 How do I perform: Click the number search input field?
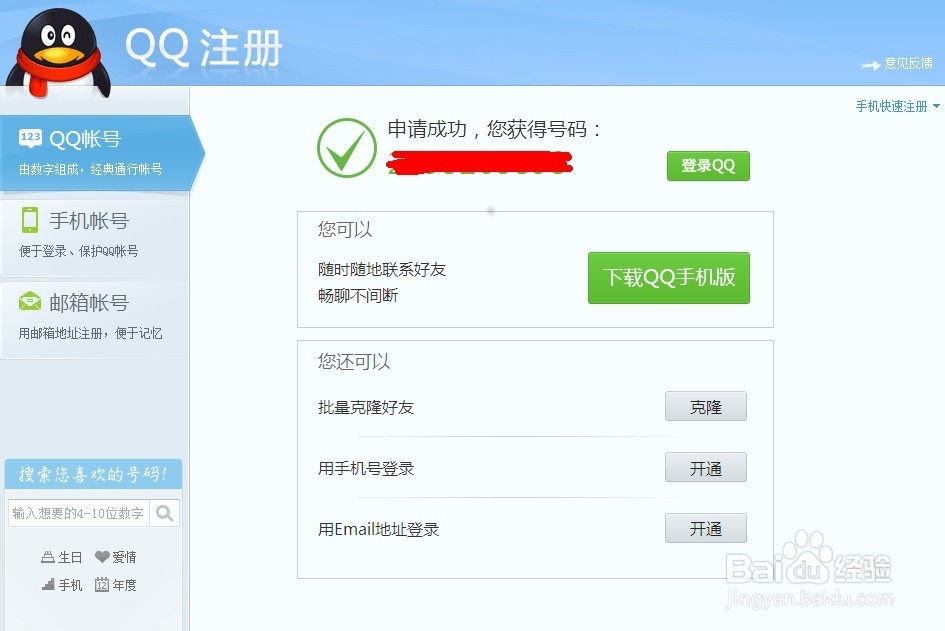click(x=80, y=512)
